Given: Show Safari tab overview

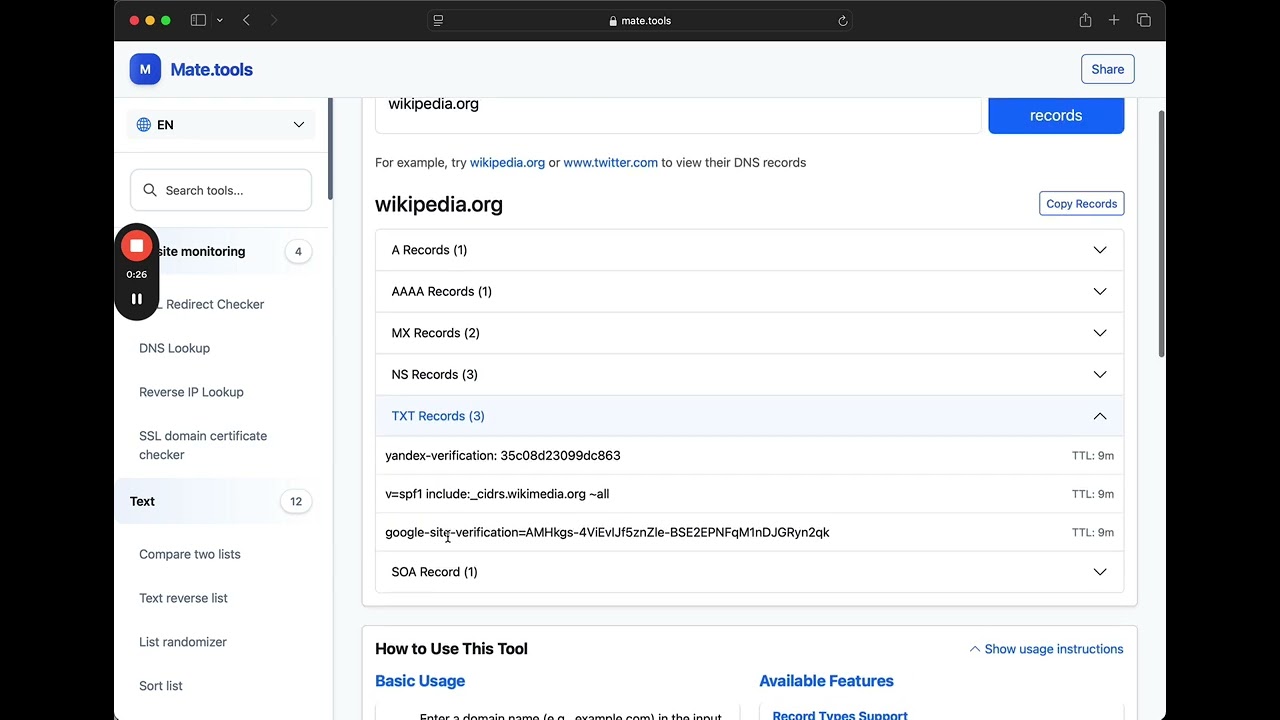Looking at the screenshot, I should 1144,20.
